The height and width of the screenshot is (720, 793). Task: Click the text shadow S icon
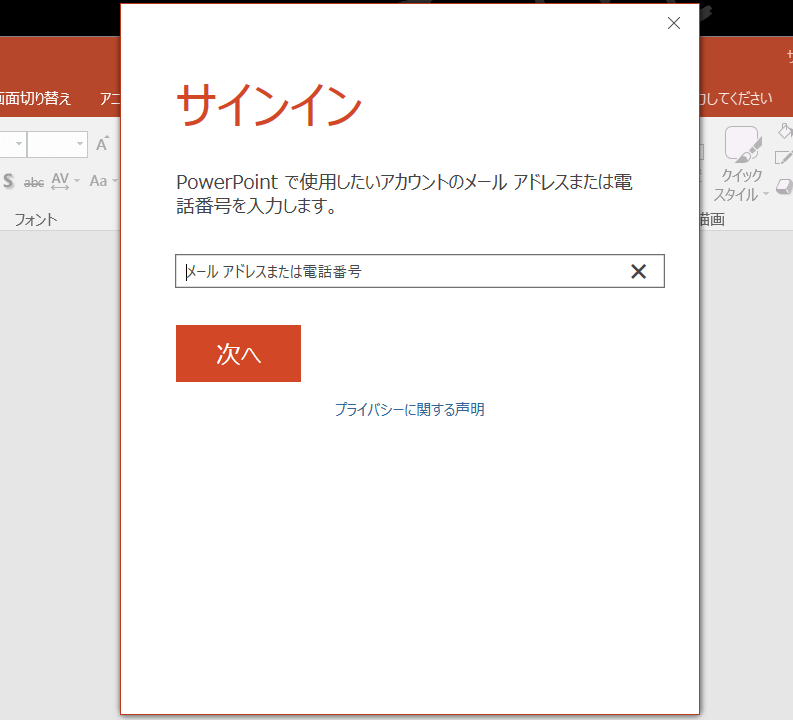point(8,181)
